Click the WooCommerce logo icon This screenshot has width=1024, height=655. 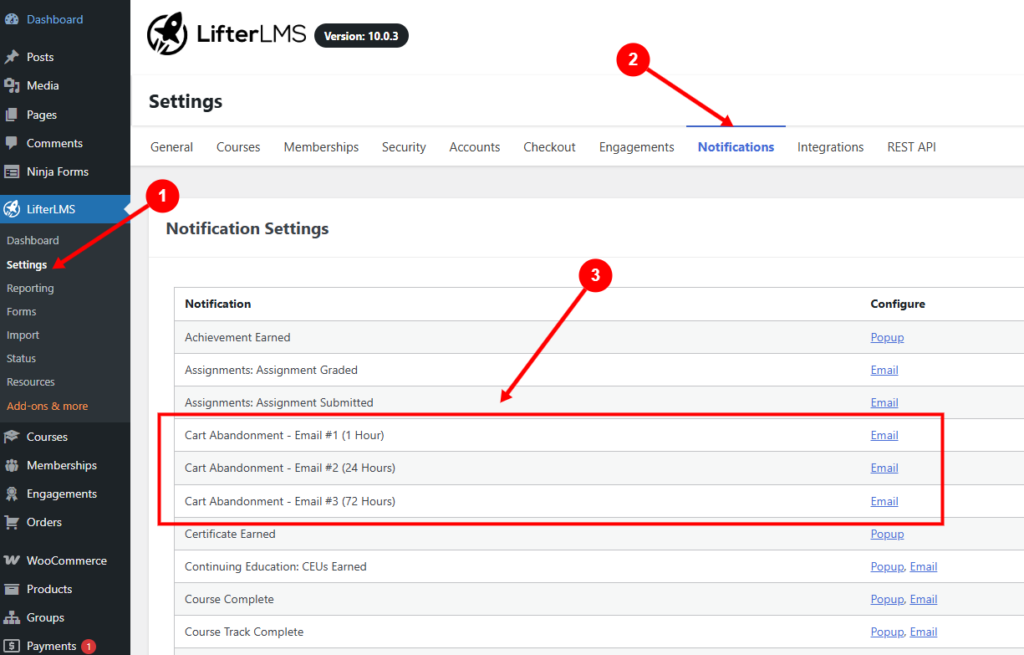point(11,560)
